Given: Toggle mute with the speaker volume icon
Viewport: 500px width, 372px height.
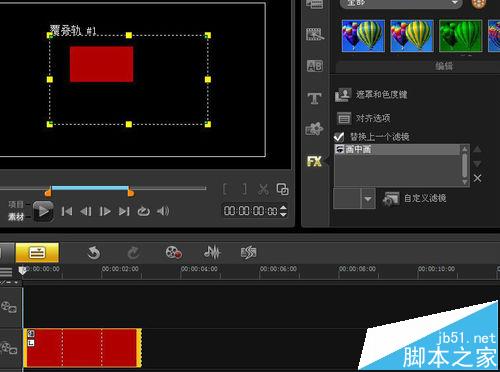Looking at the screenshot, I should [x=163, y=211].
